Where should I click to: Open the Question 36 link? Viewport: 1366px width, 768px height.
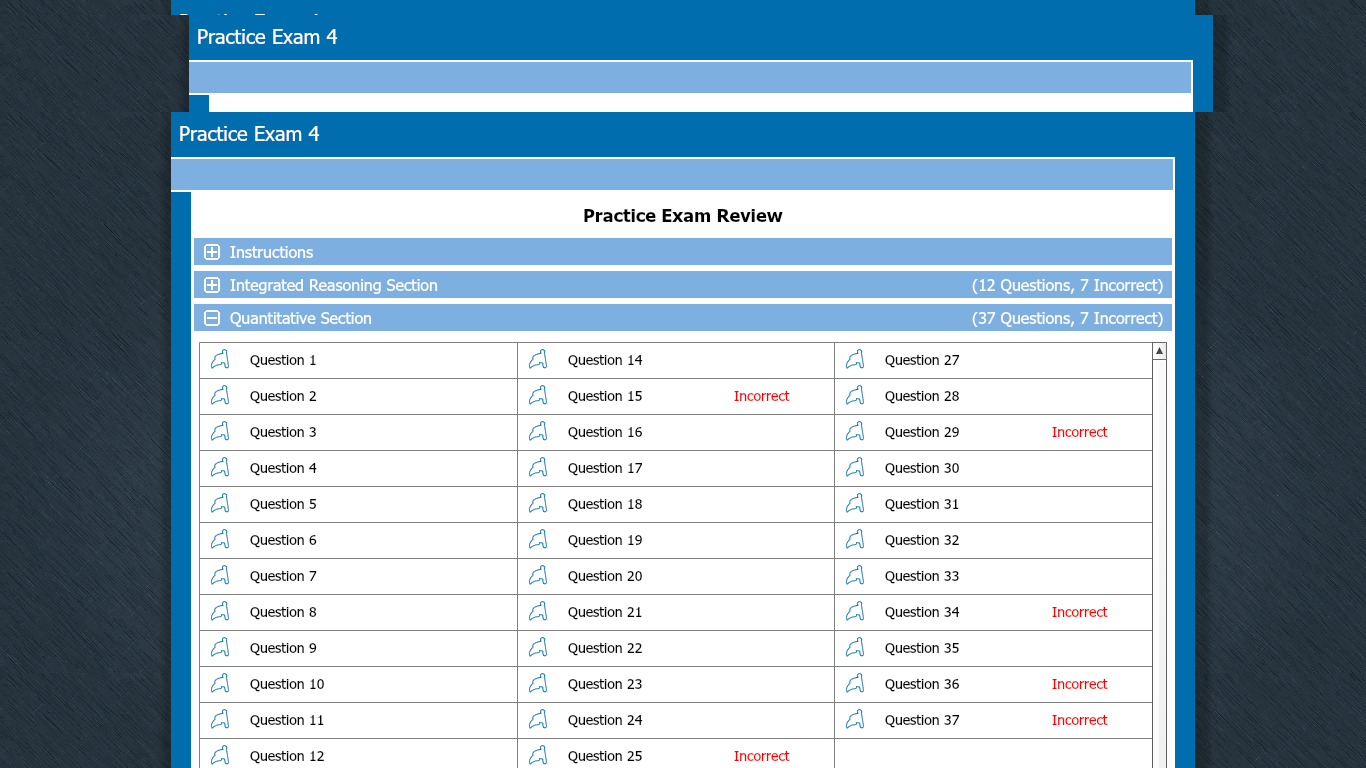click(x=921, y=684)
